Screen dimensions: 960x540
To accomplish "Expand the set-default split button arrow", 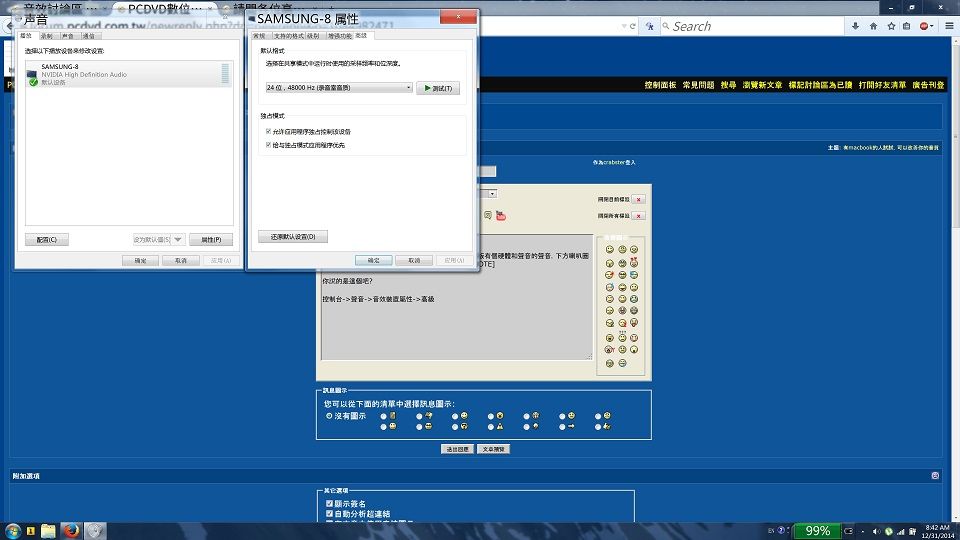I will 178,239.
